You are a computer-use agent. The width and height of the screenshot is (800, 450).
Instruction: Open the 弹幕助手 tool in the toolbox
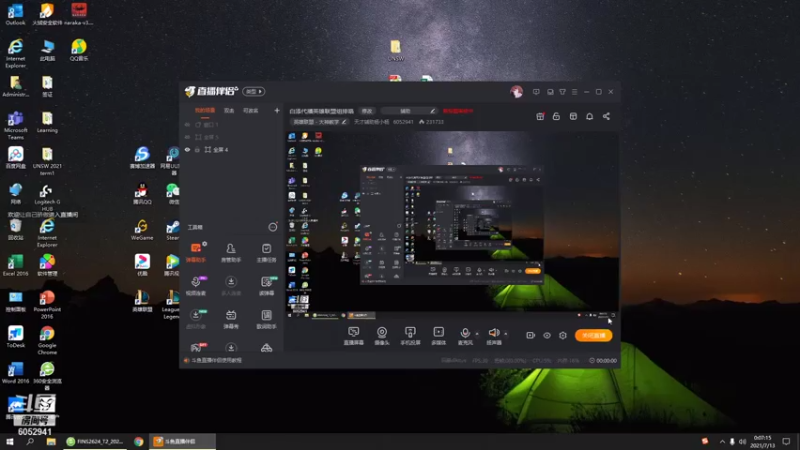196,252
